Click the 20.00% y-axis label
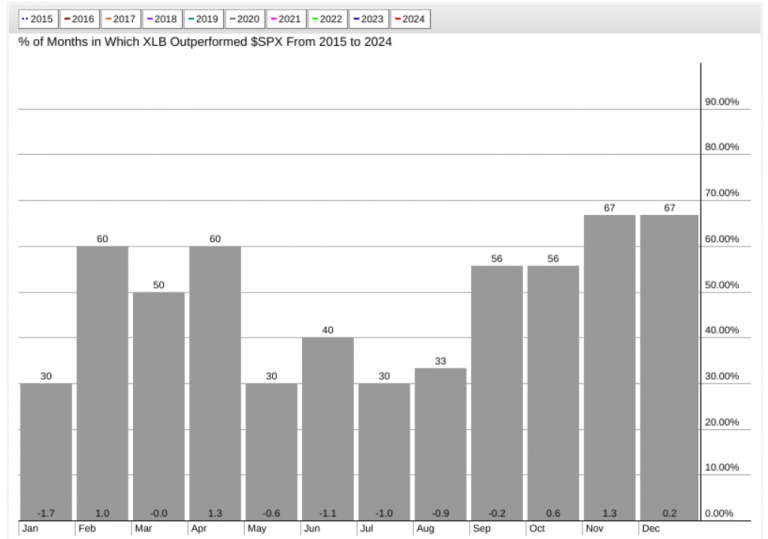Image resolution: width=768 pixels, height=539 pixels. point(721,422)
